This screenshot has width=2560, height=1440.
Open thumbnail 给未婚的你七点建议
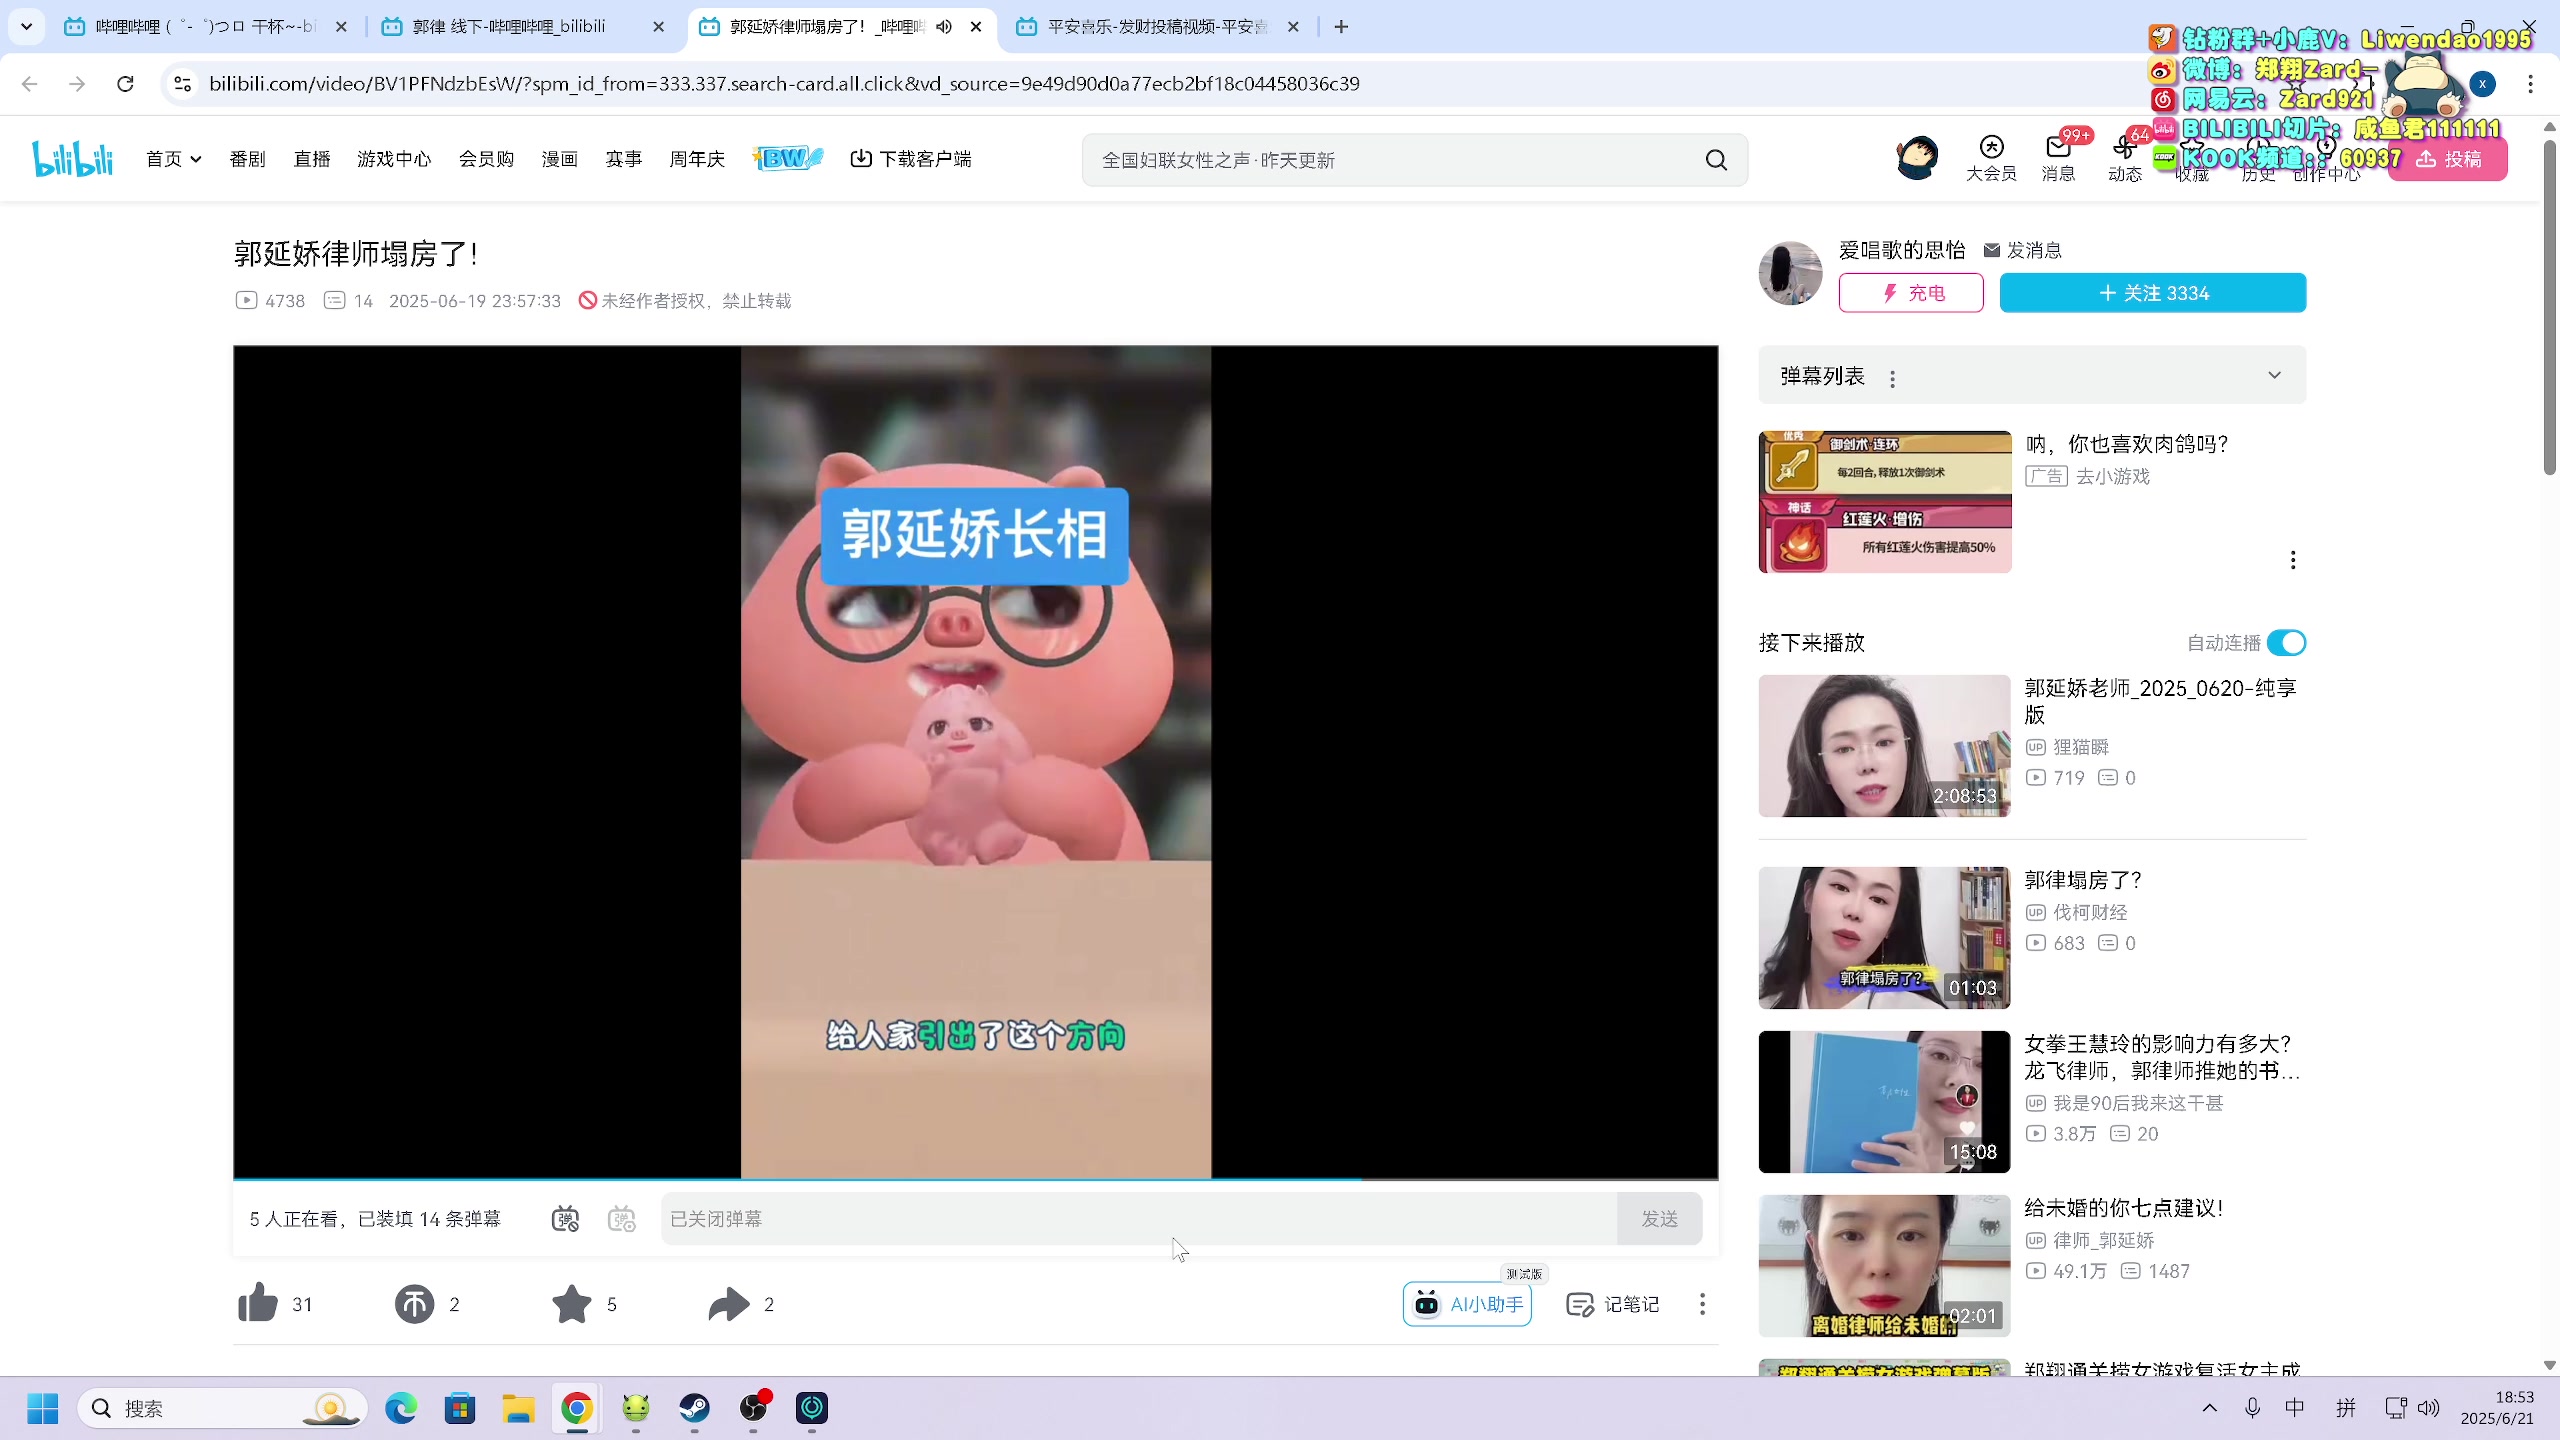pyautogui.click(x=1884, y=1266)
